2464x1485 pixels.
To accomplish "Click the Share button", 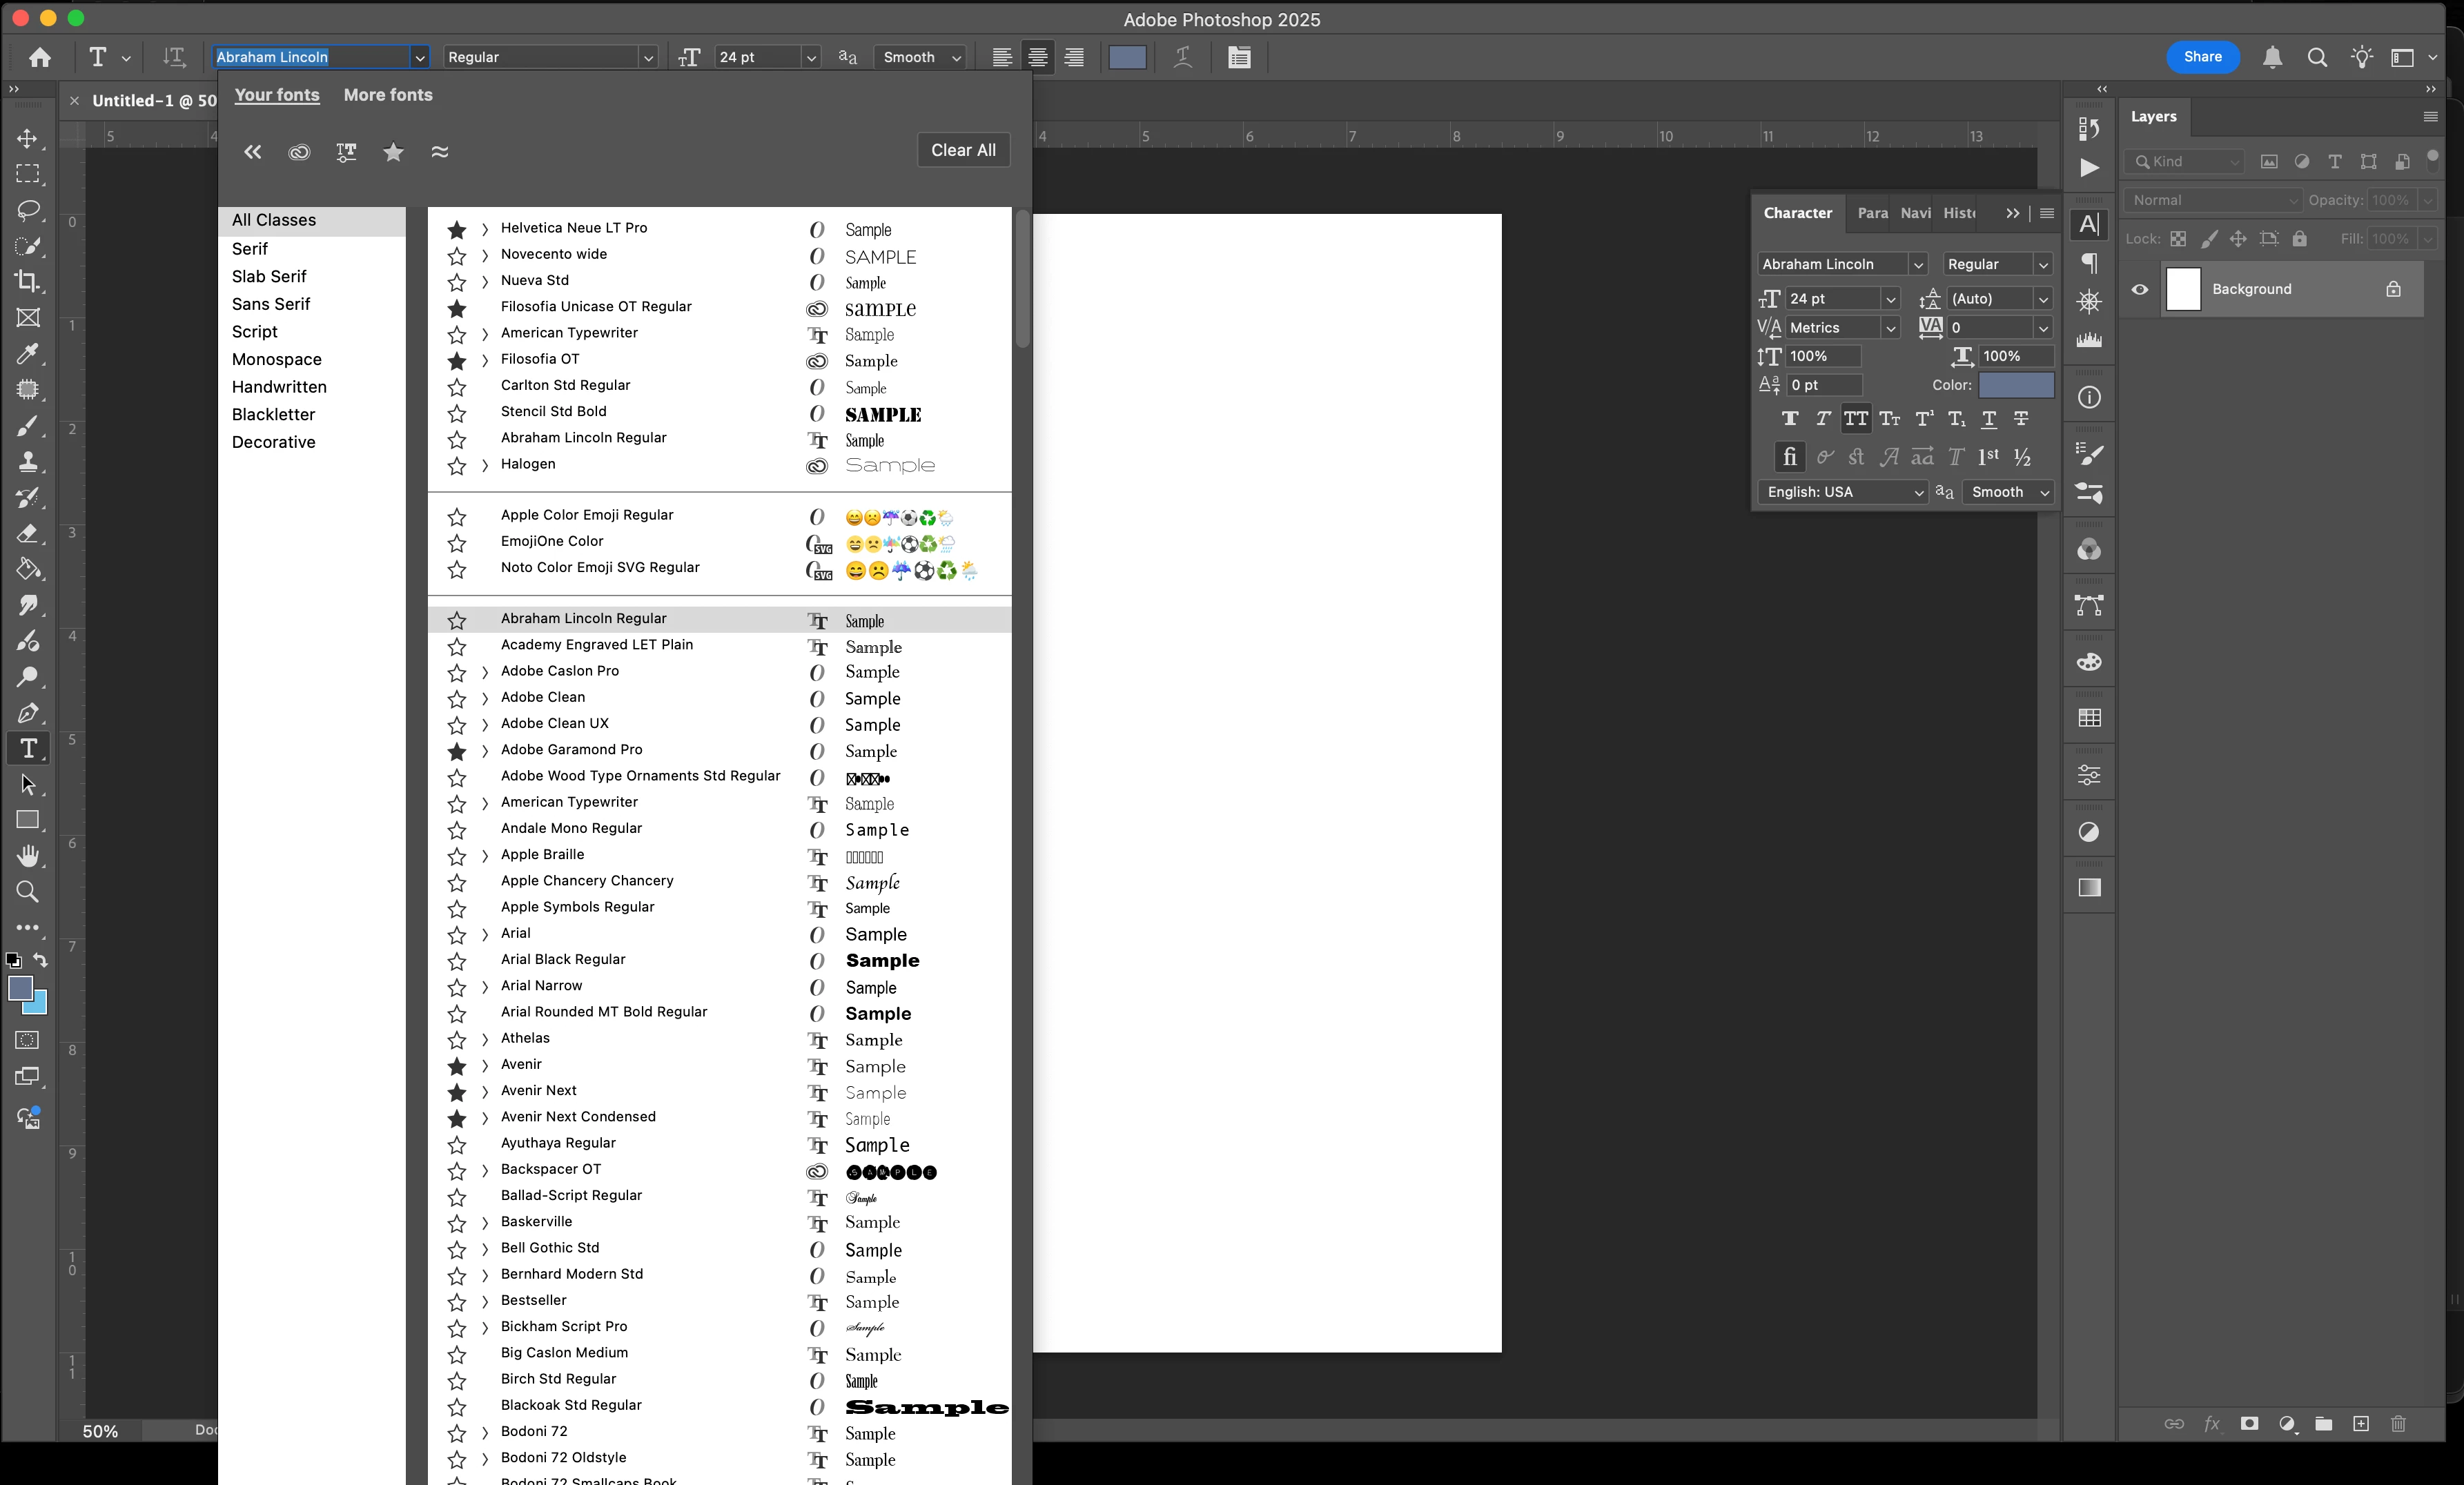I will 2202,57.
